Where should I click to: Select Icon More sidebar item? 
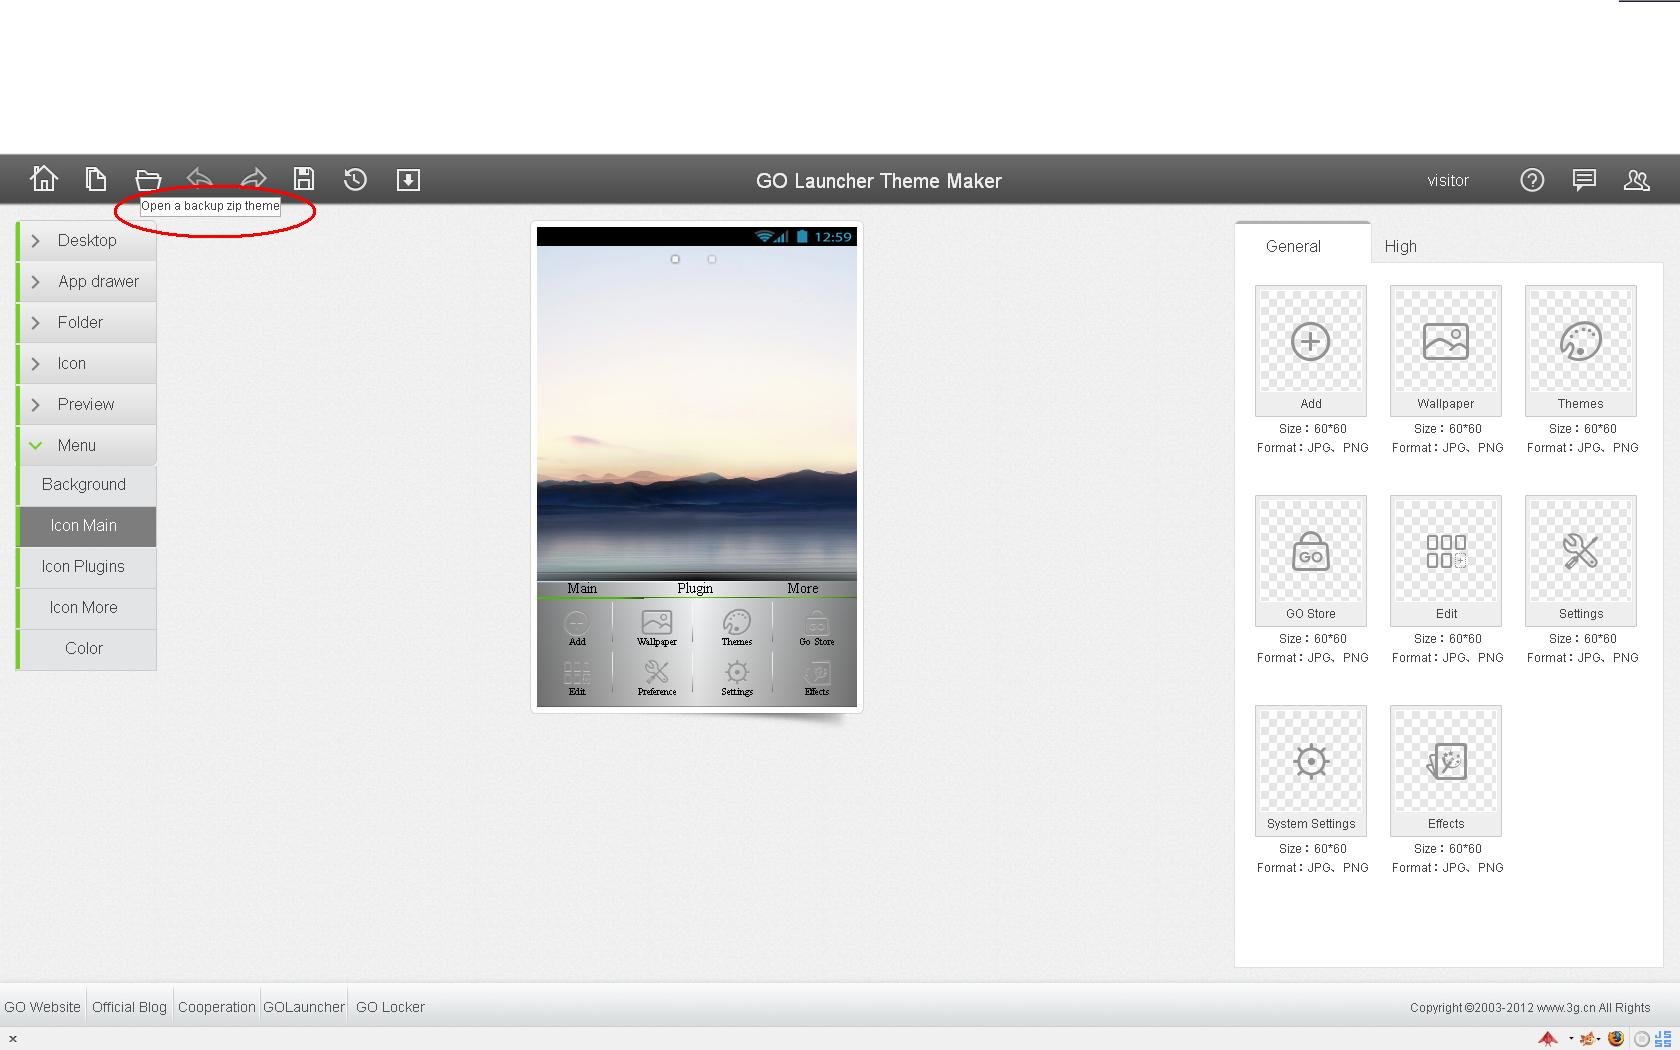pyautogui.click(x=87, y=608)
